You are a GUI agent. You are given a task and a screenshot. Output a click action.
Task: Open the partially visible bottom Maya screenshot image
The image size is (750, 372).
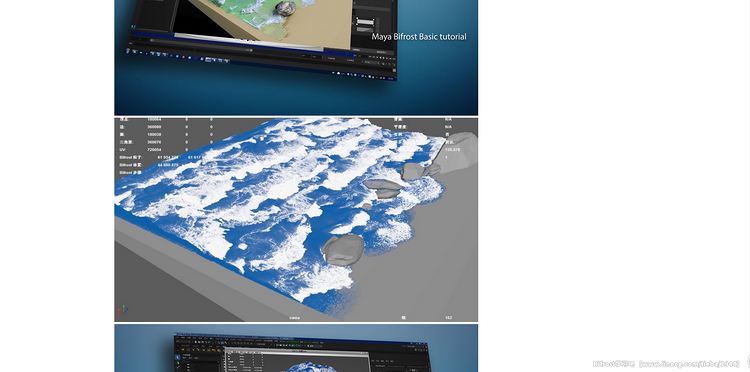tap(296, 348)
